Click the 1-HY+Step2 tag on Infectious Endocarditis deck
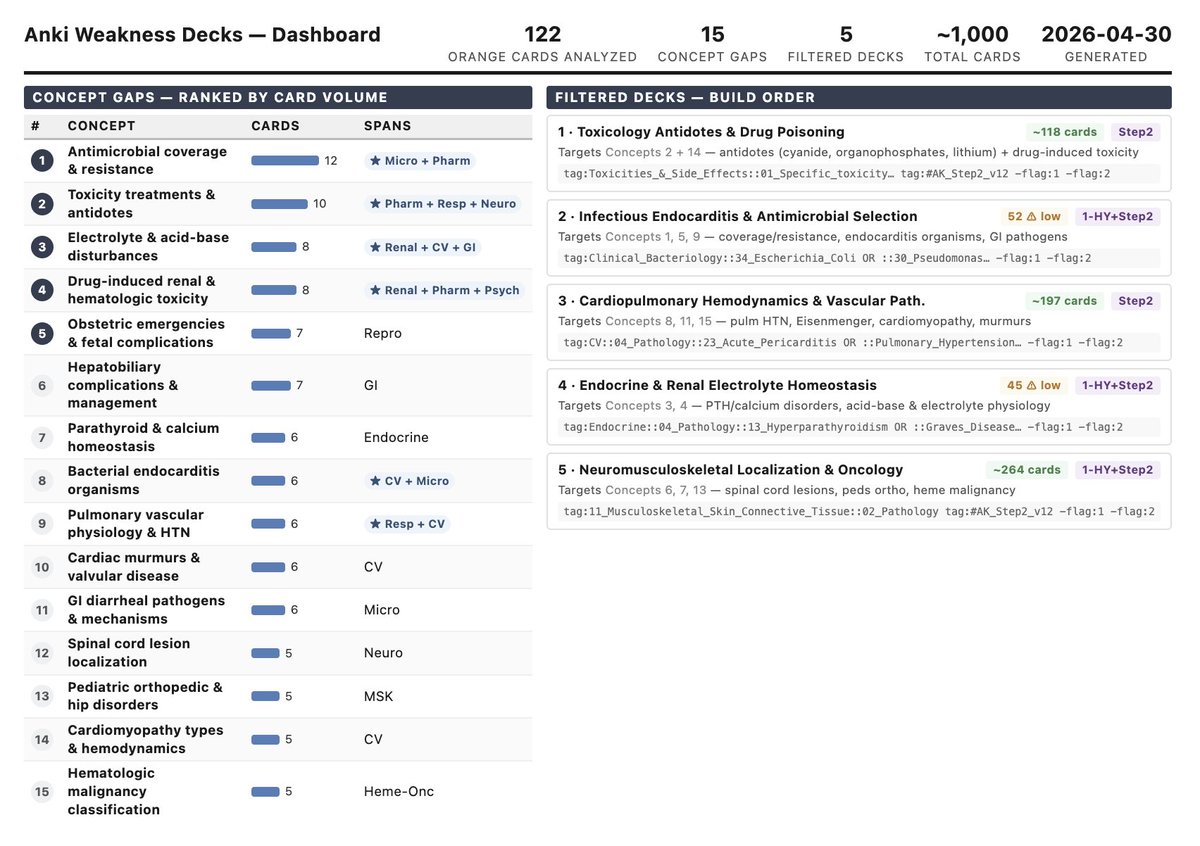The image size is (1200, 846). (x=1117, y=216)
